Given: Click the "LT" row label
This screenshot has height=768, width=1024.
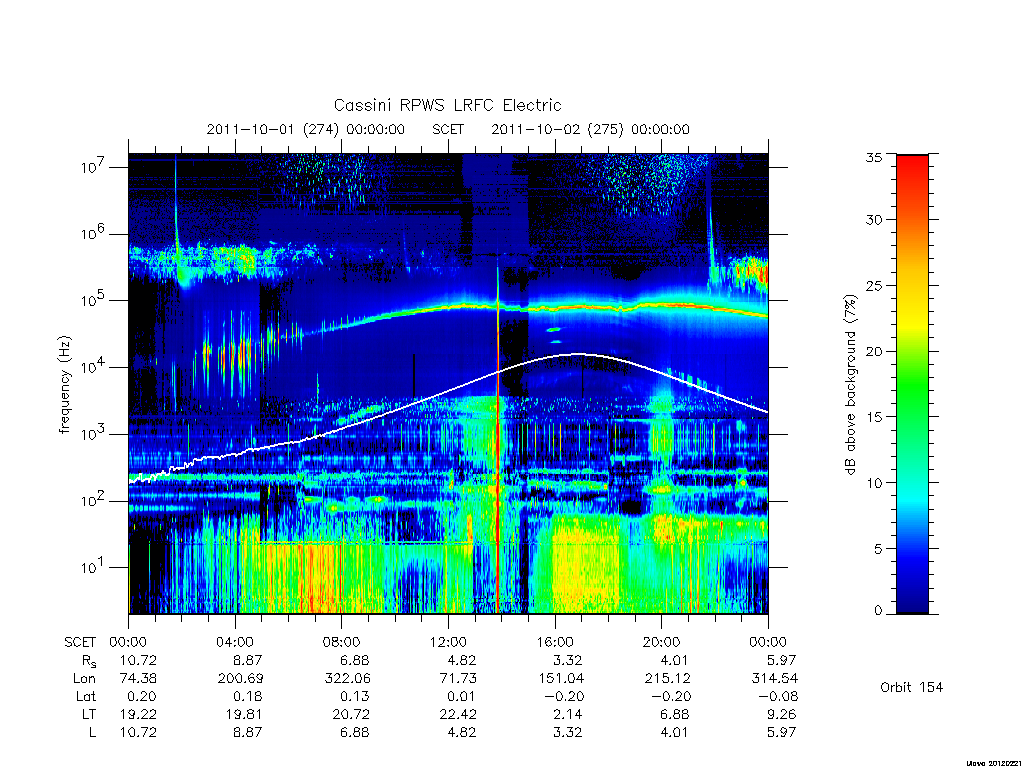Looking at the screenshot, I should [89, 714].
